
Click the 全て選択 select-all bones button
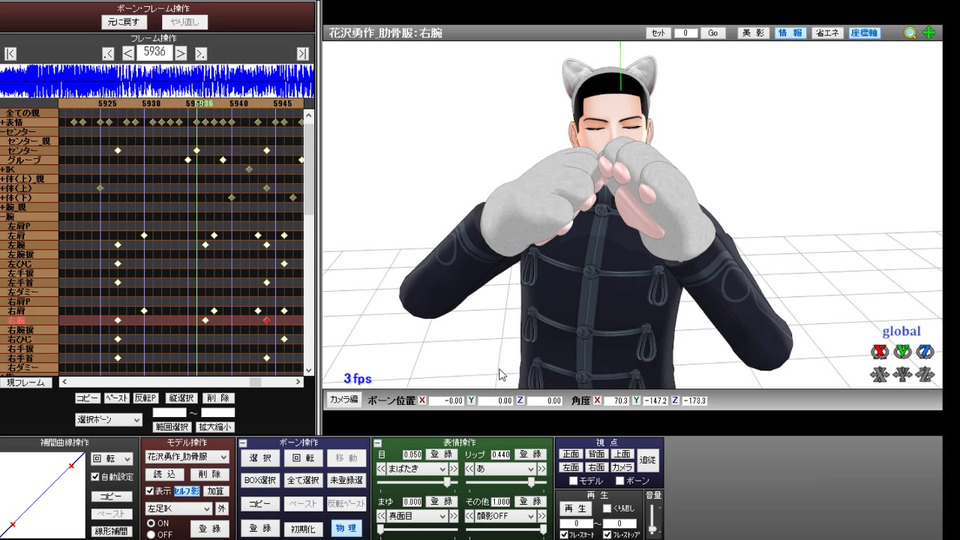tap(303, 481)
